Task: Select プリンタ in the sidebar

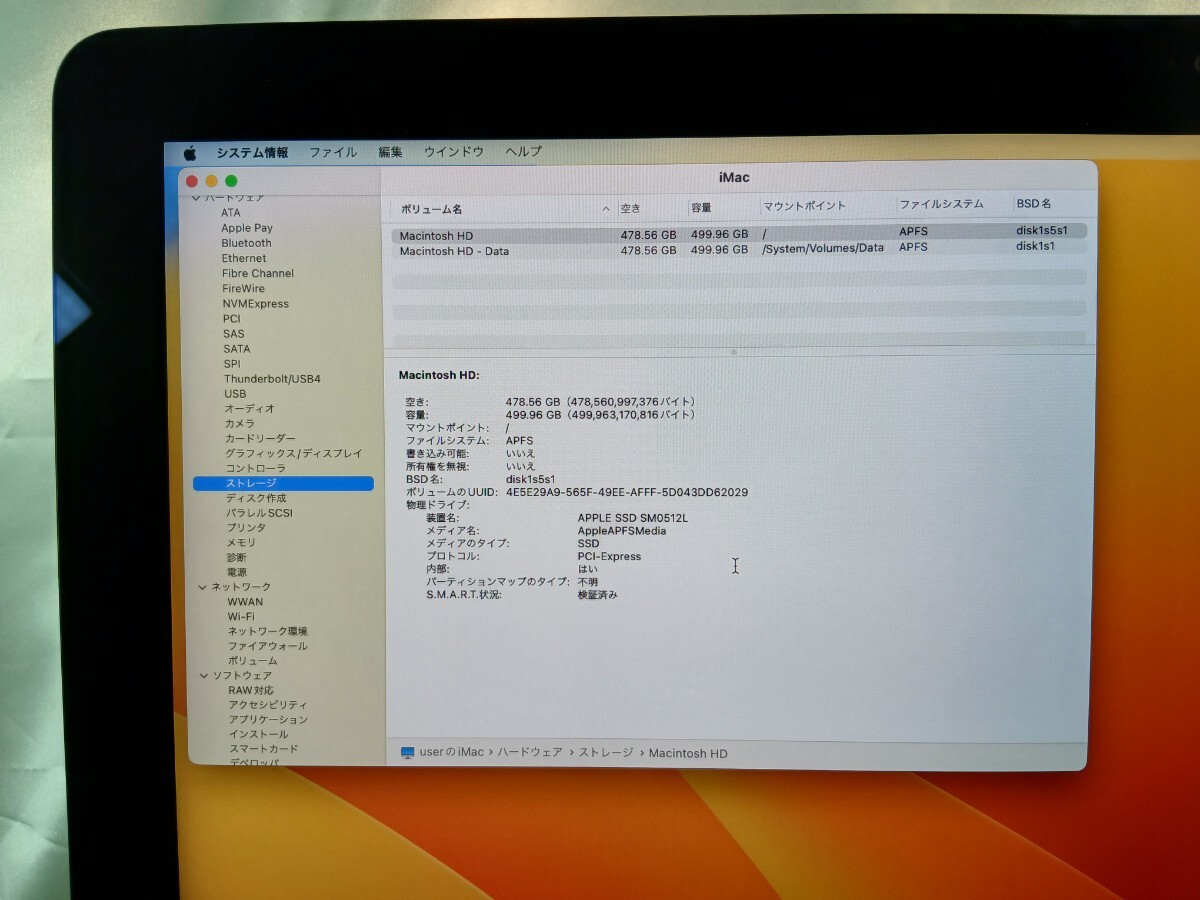Action: 246,528
